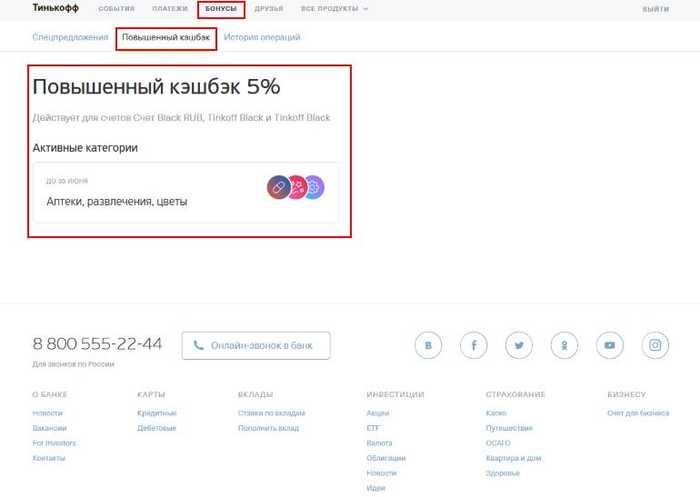Click the Тинькофф logo
This screenshot has width=700, height=497.
[55, 8]
